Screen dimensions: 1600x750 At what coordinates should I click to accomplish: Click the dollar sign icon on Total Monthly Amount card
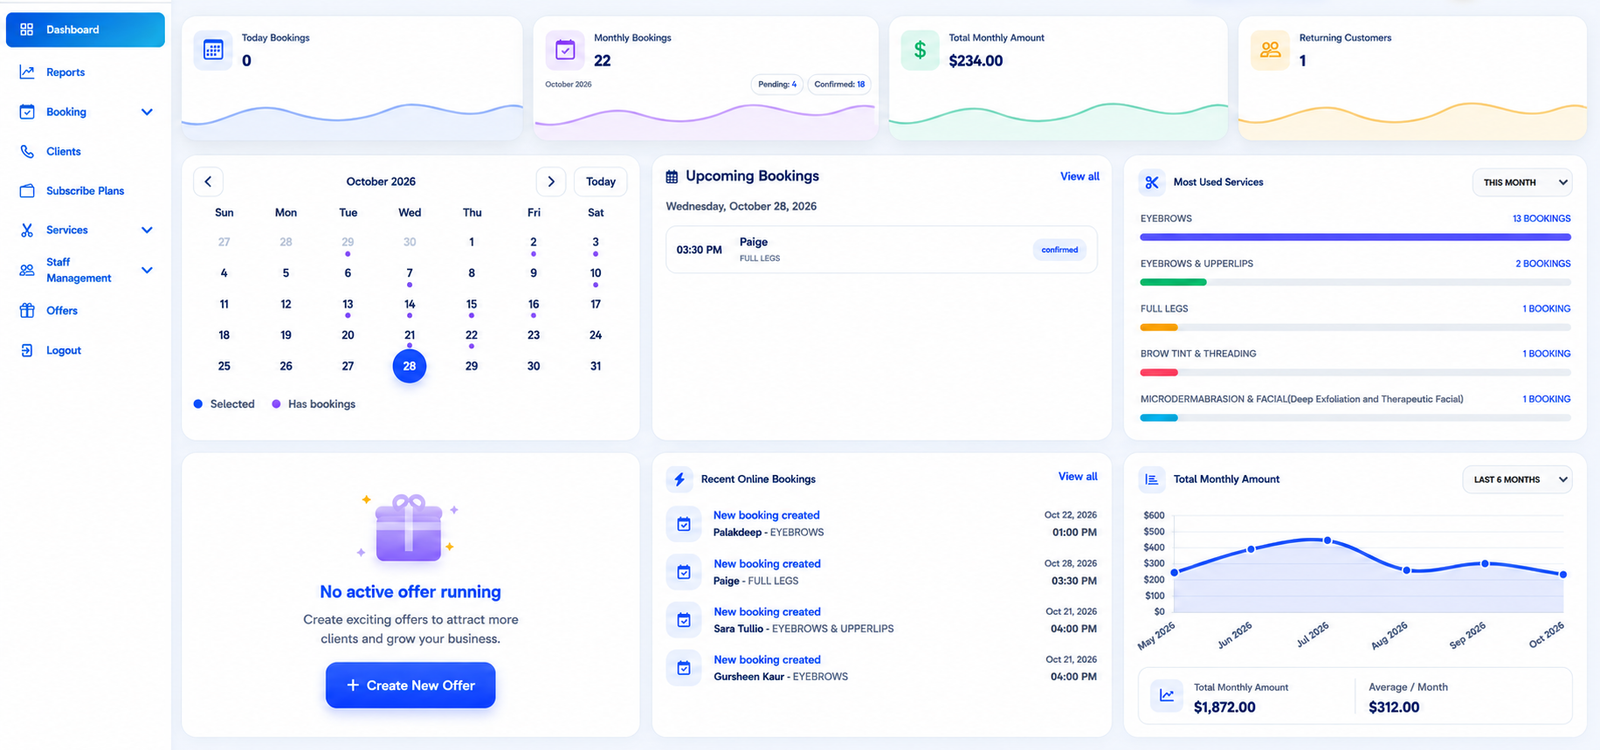pyautogui.click(x=920, y=50)
